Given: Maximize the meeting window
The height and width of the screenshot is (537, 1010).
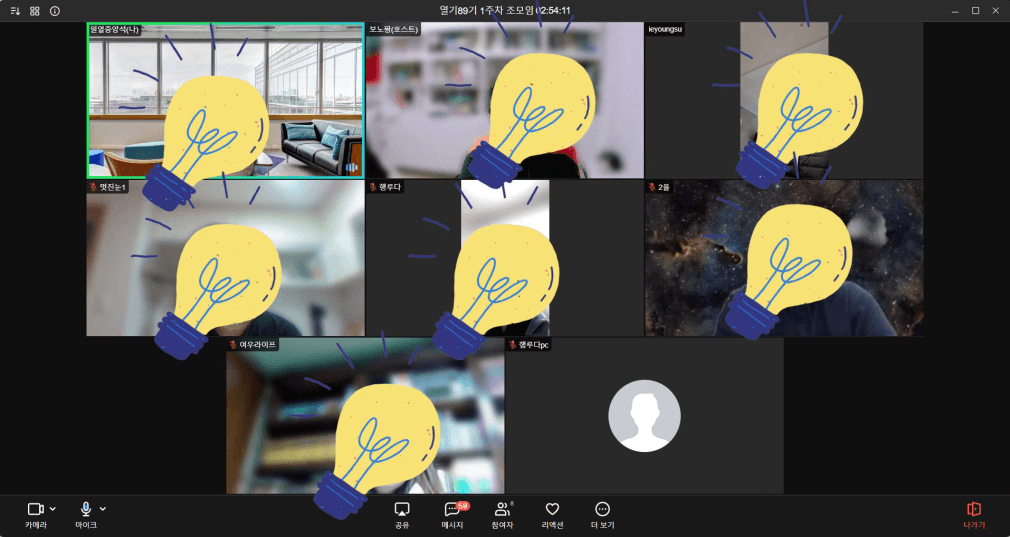Looking at the screenshot, I should pos(975,11).
